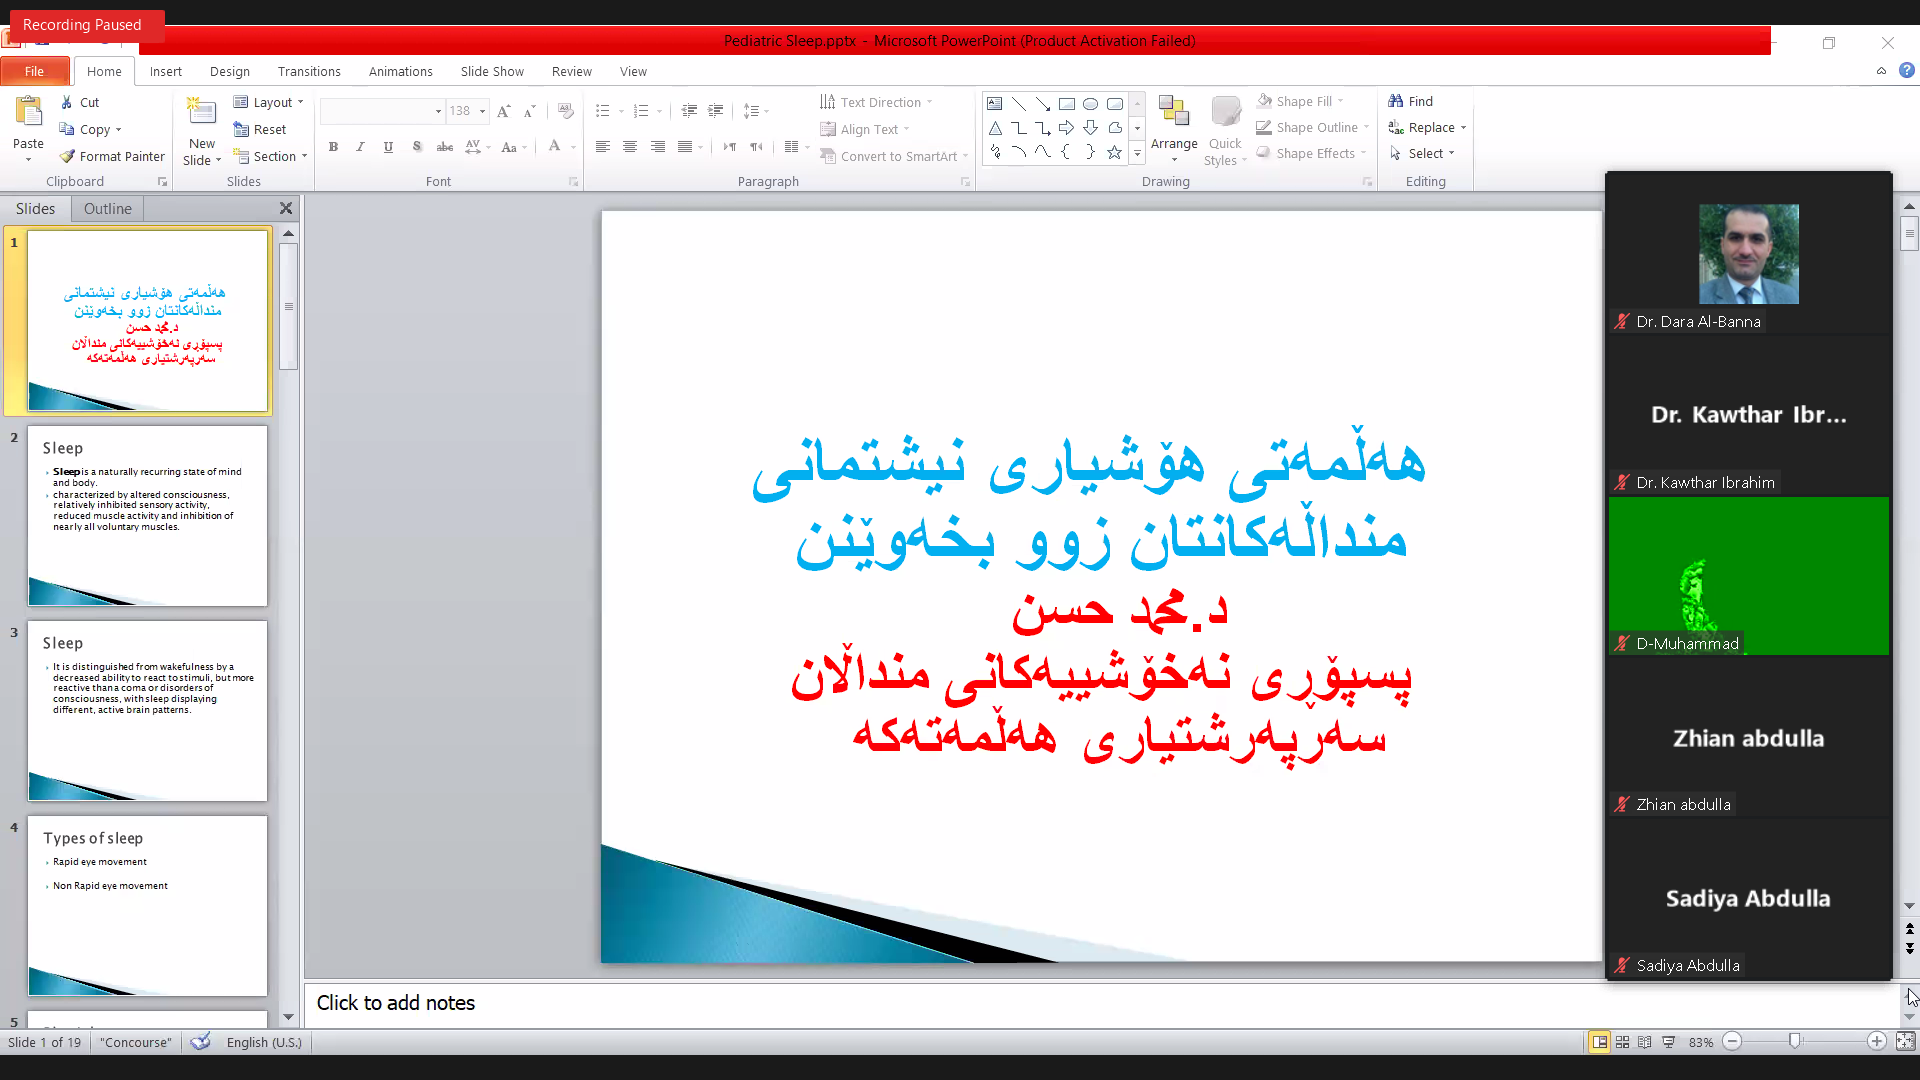Screen dimensions: 1920x1080
Task: Open Quick Styles gallery
Action: [1225, 130]
